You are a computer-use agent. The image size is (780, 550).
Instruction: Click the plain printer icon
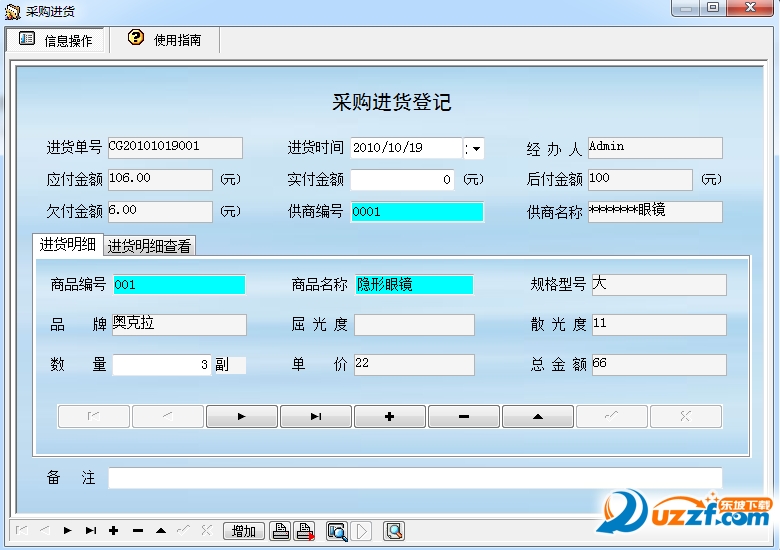(x=281, y=531)
